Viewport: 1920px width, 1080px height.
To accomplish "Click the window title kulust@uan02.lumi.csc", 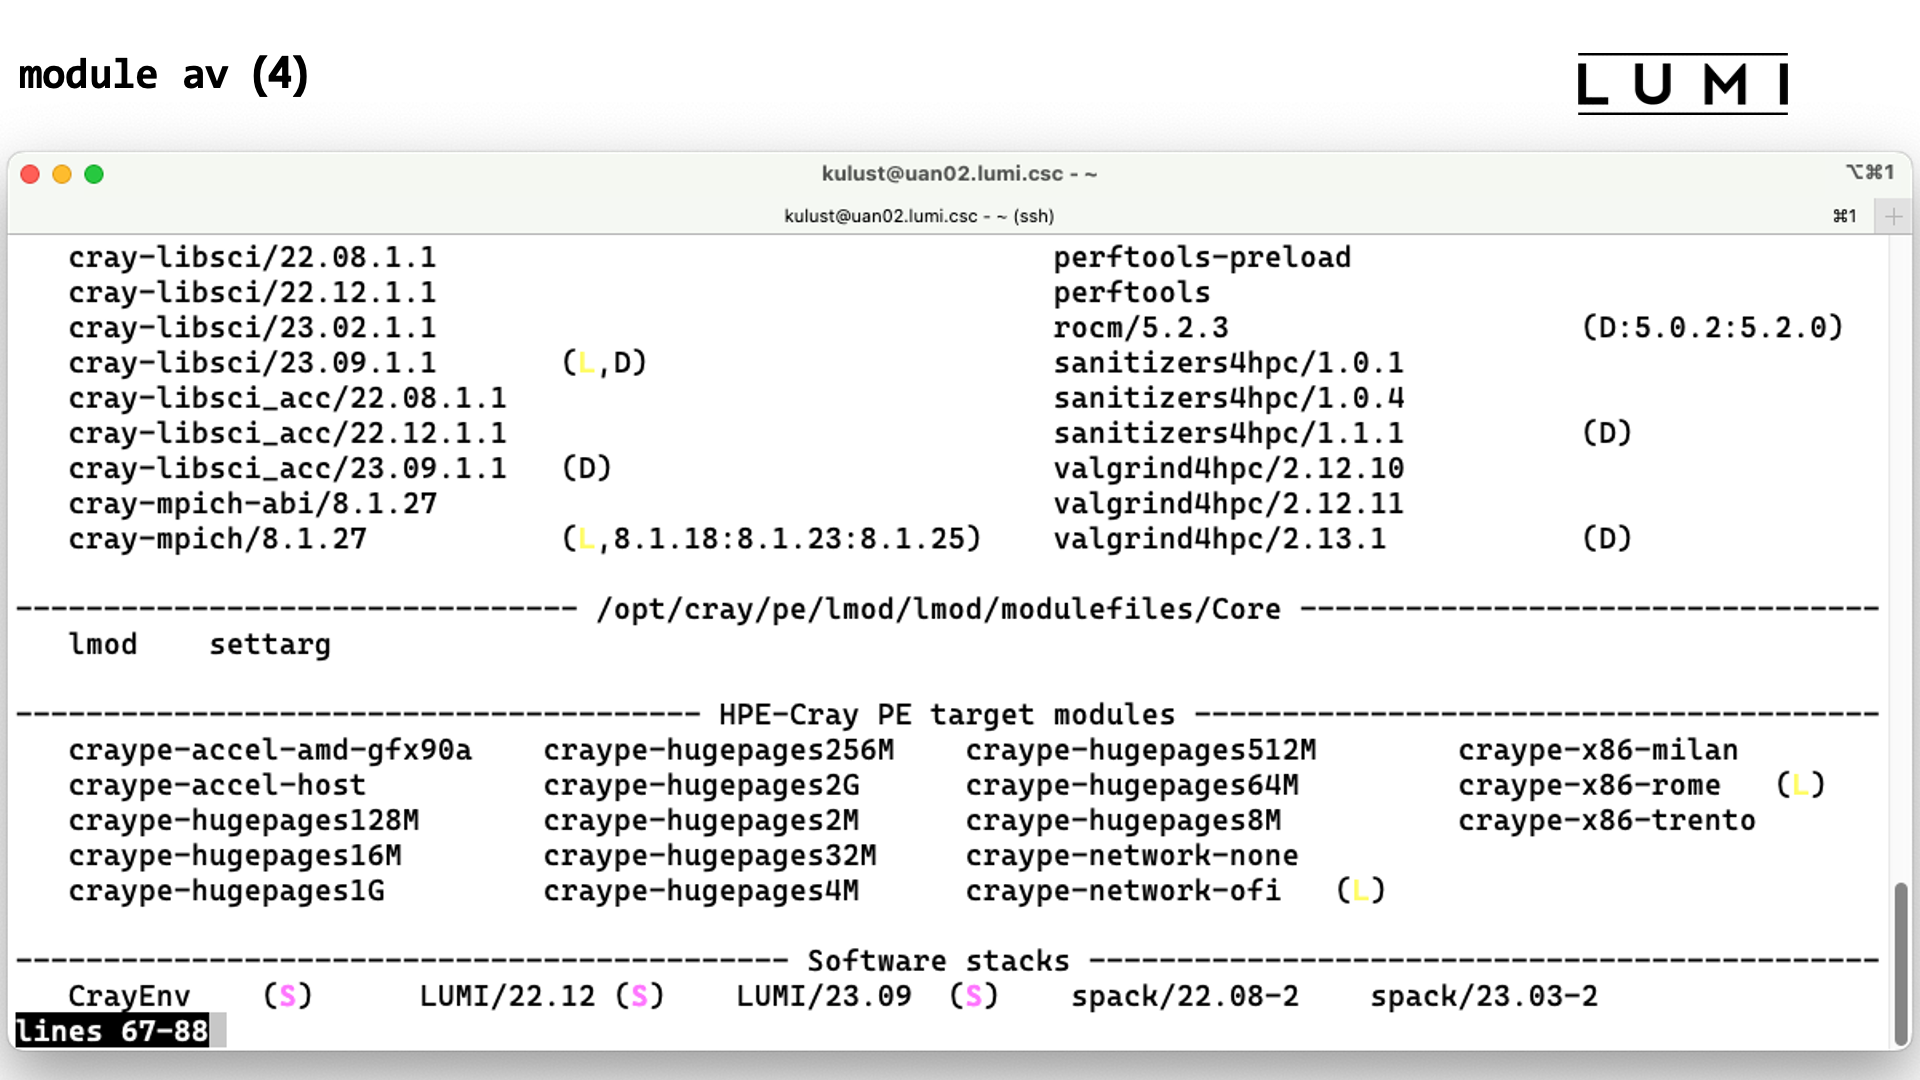I will click(x=959, y=174).
